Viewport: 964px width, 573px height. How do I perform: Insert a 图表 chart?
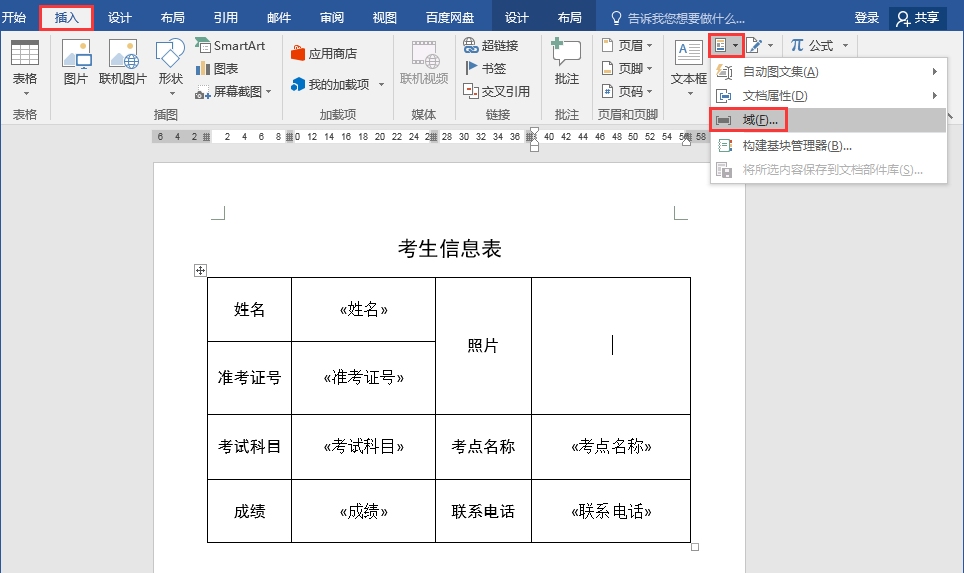[216, 68]
